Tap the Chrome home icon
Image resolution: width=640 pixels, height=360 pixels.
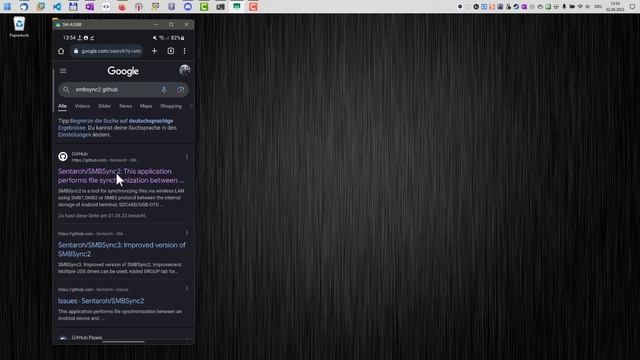point(61,51)
